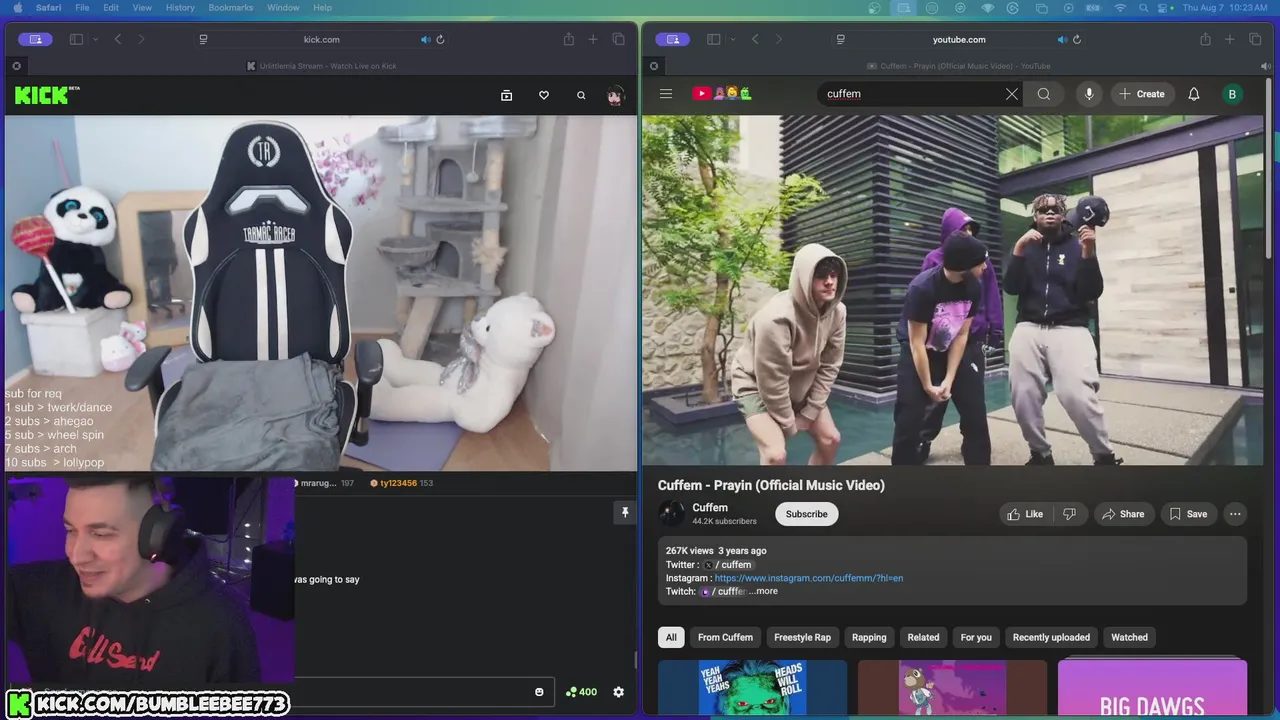
Task: Open more actions ellipsis under video
Action: (x=1235, y=514)
